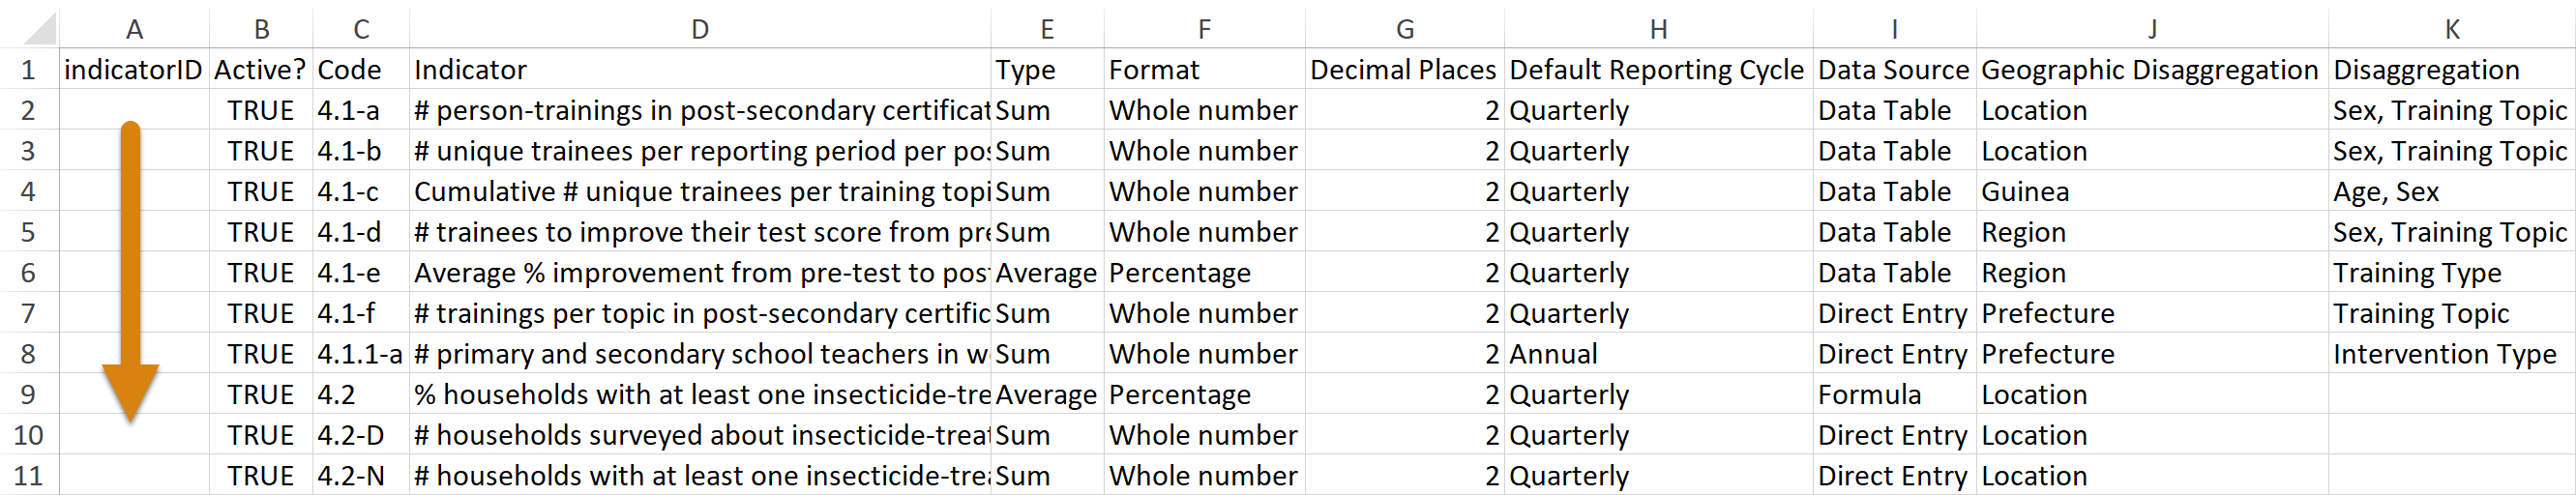Click the Guinea geographic disaggregation cell
2576x495 pixels.
pos(2152,192)
